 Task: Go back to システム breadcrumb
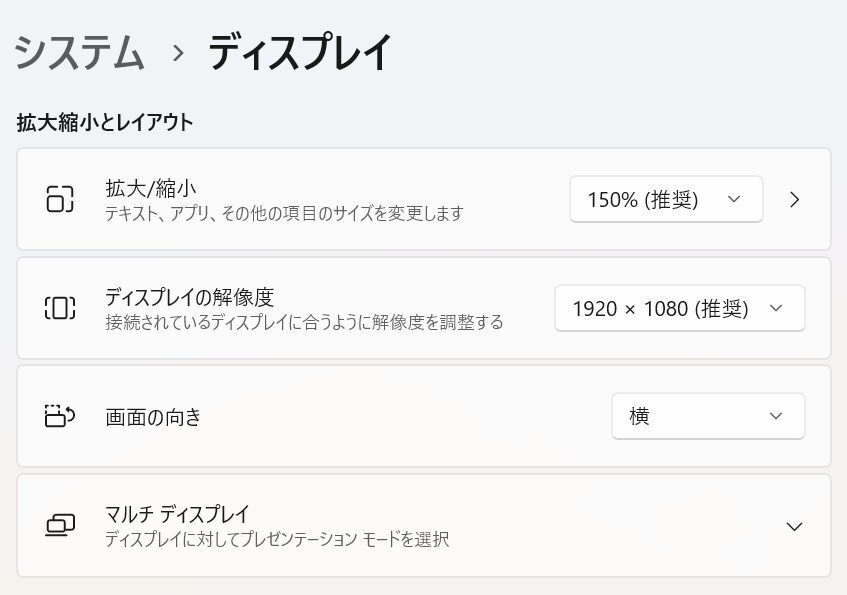coord(80,52)
